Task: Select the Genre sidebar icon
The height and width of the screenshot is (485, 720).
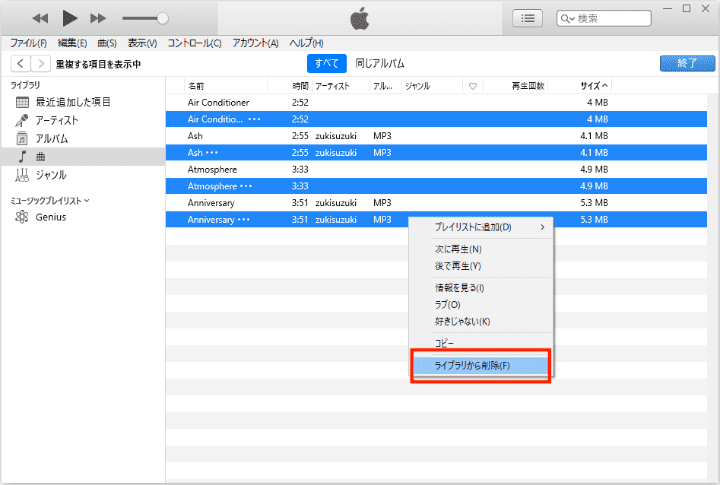Action: pos(22,175)
